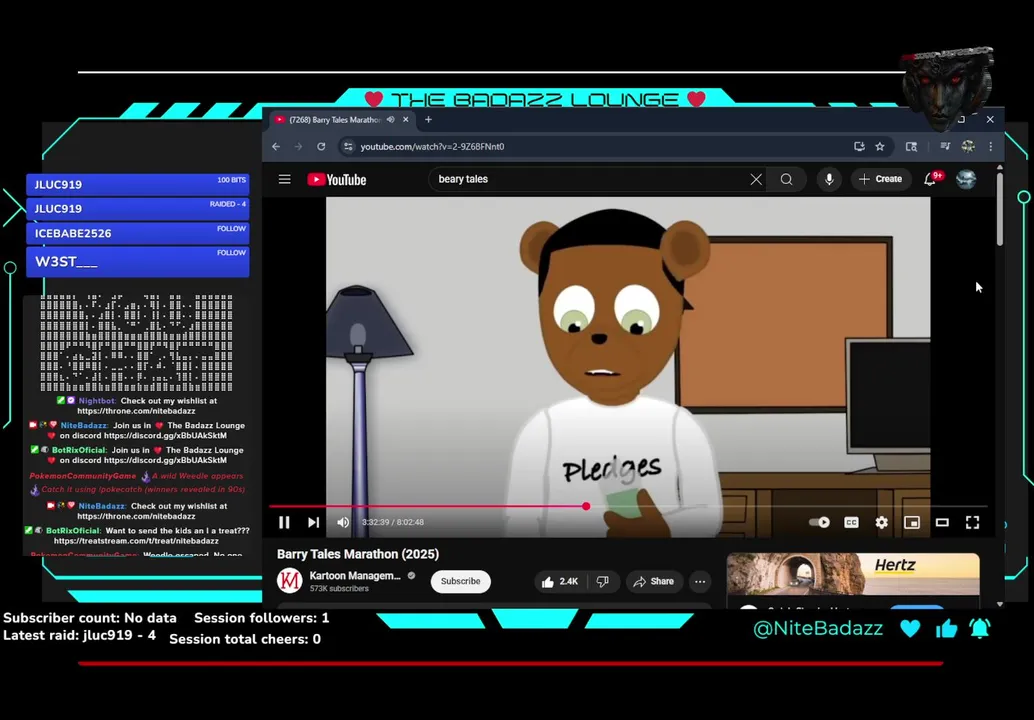The image size is (1034, 720).
Task: Mute the video volume
Action: coord(343,522)
